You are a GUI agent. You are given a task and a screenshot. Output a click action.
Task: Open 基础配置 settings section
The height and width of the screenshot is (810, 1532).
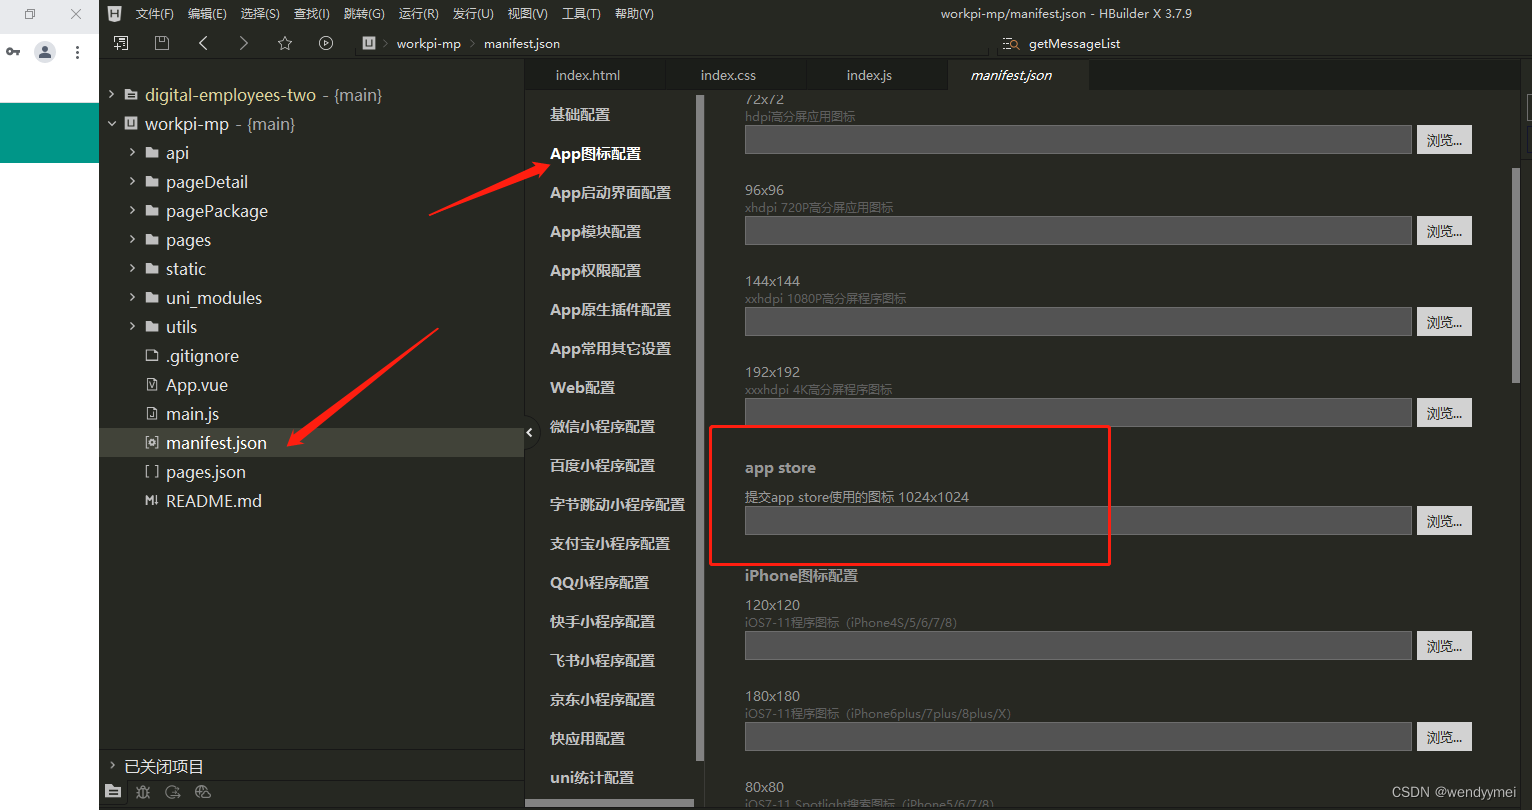point(580,115)
